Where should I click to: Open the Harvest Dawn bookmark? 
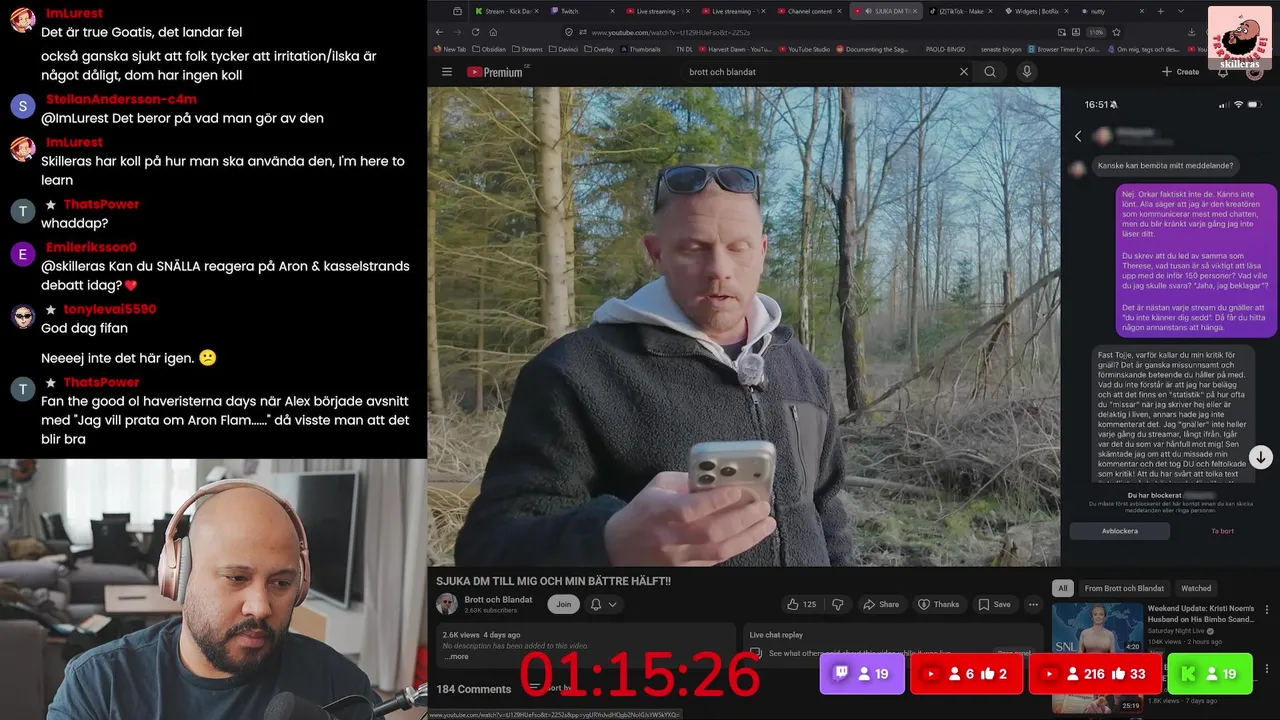(735, 49)
